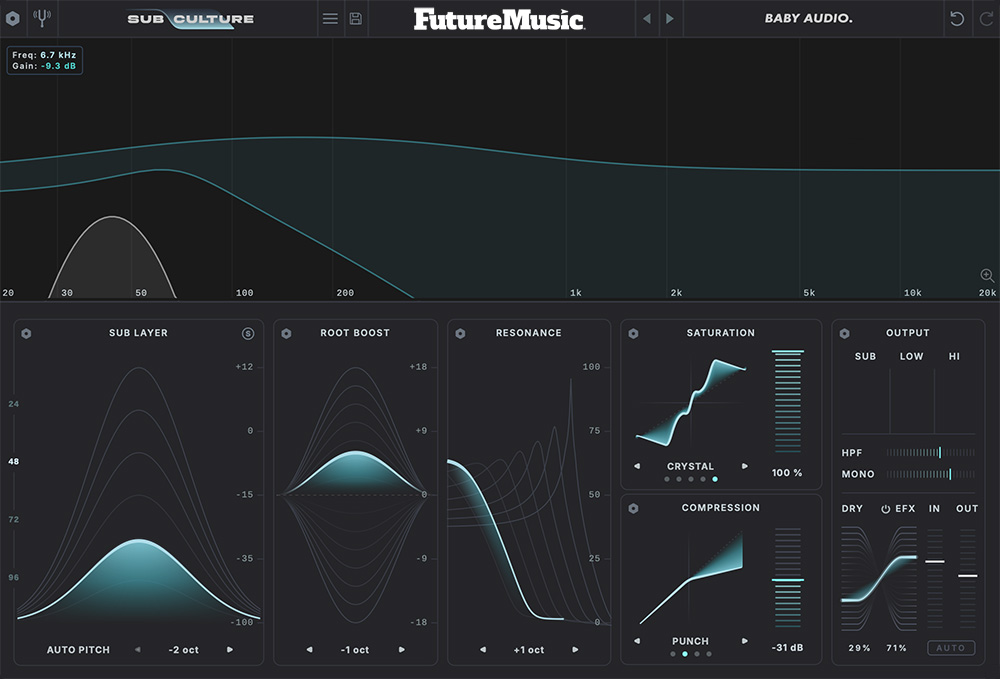This screenshot has width=1000, height=679.
Task: Step Resonance octave left from +1 oct
Action: coord(483,650)
